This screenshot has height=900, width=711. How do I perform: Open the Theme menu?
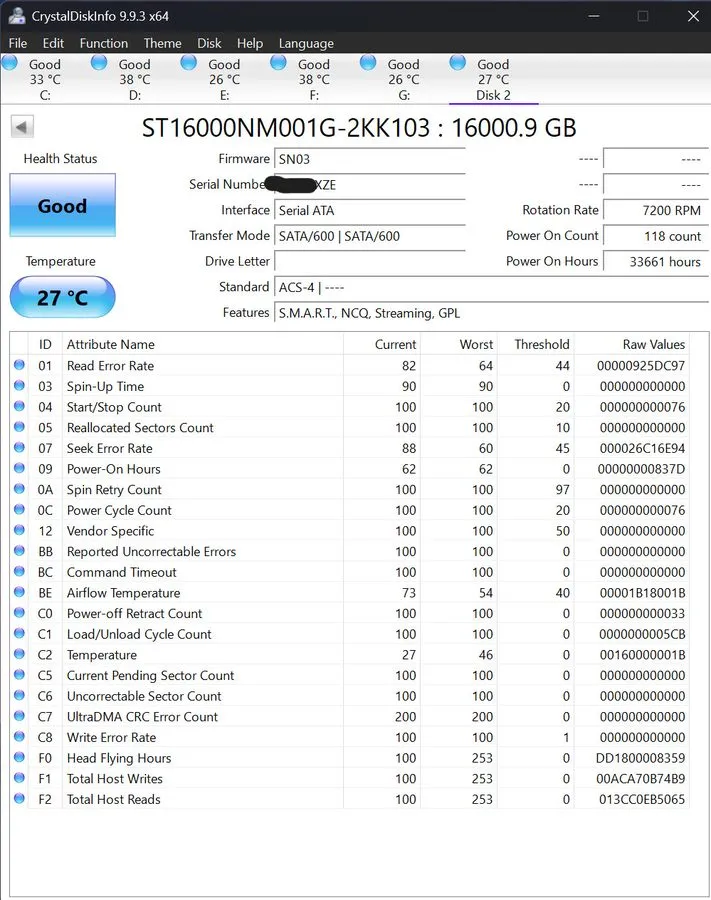[162, 43]
